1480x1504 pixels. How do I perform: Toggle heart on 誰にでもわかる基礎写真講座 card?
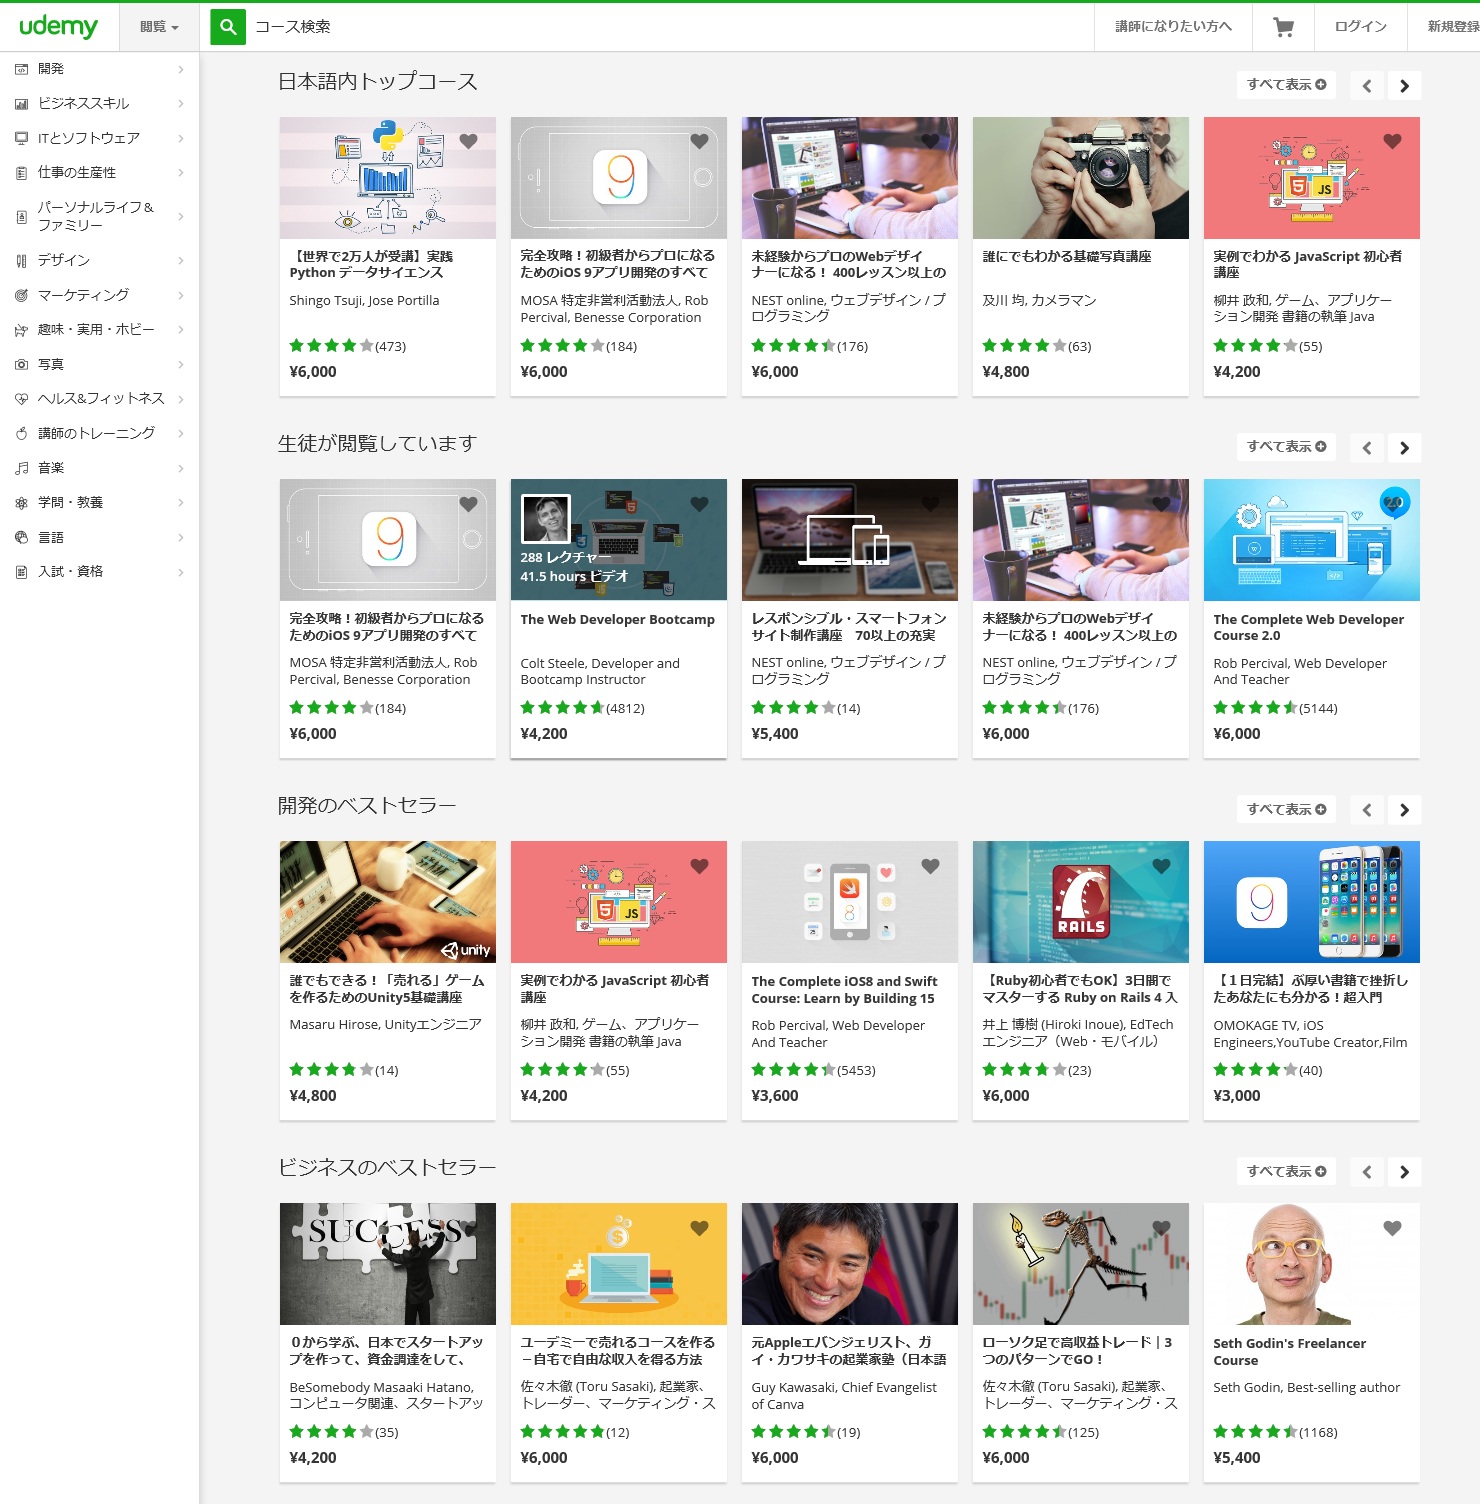pos(1161,141)
